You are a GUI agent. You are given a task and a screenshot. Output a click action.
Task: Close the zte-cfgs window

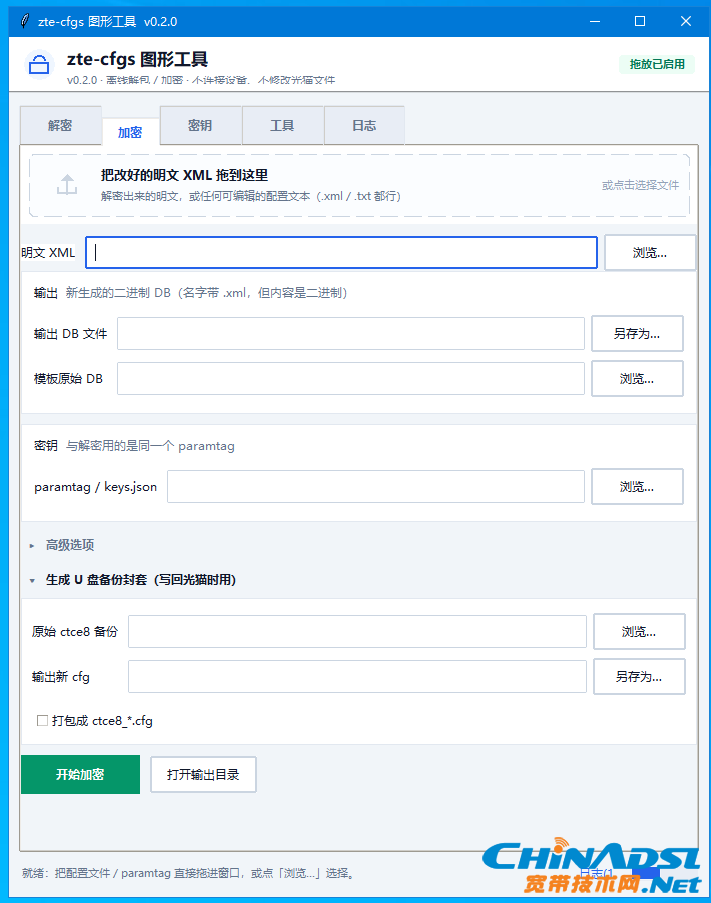point(686,21)
